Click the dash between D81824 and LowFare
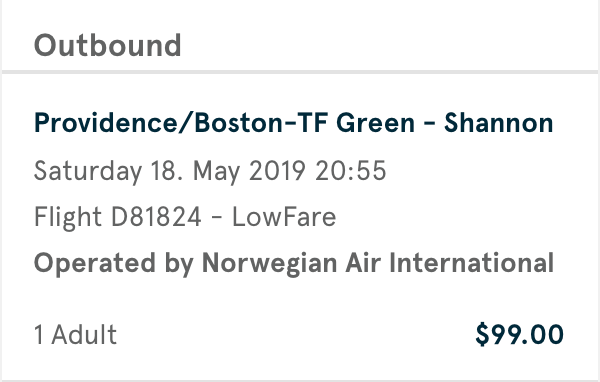Screen dimensions: 600x382 (217, 218)
